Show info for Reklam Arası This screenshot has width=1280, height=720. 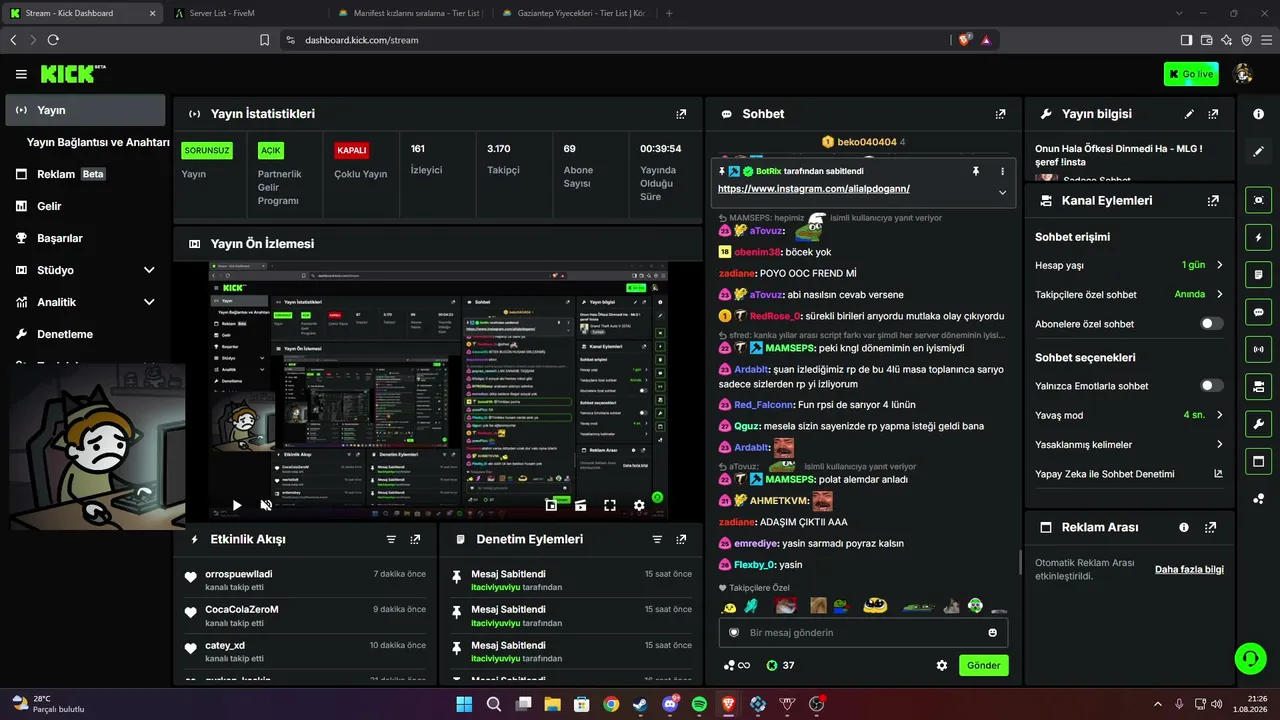coord(1184,527)
